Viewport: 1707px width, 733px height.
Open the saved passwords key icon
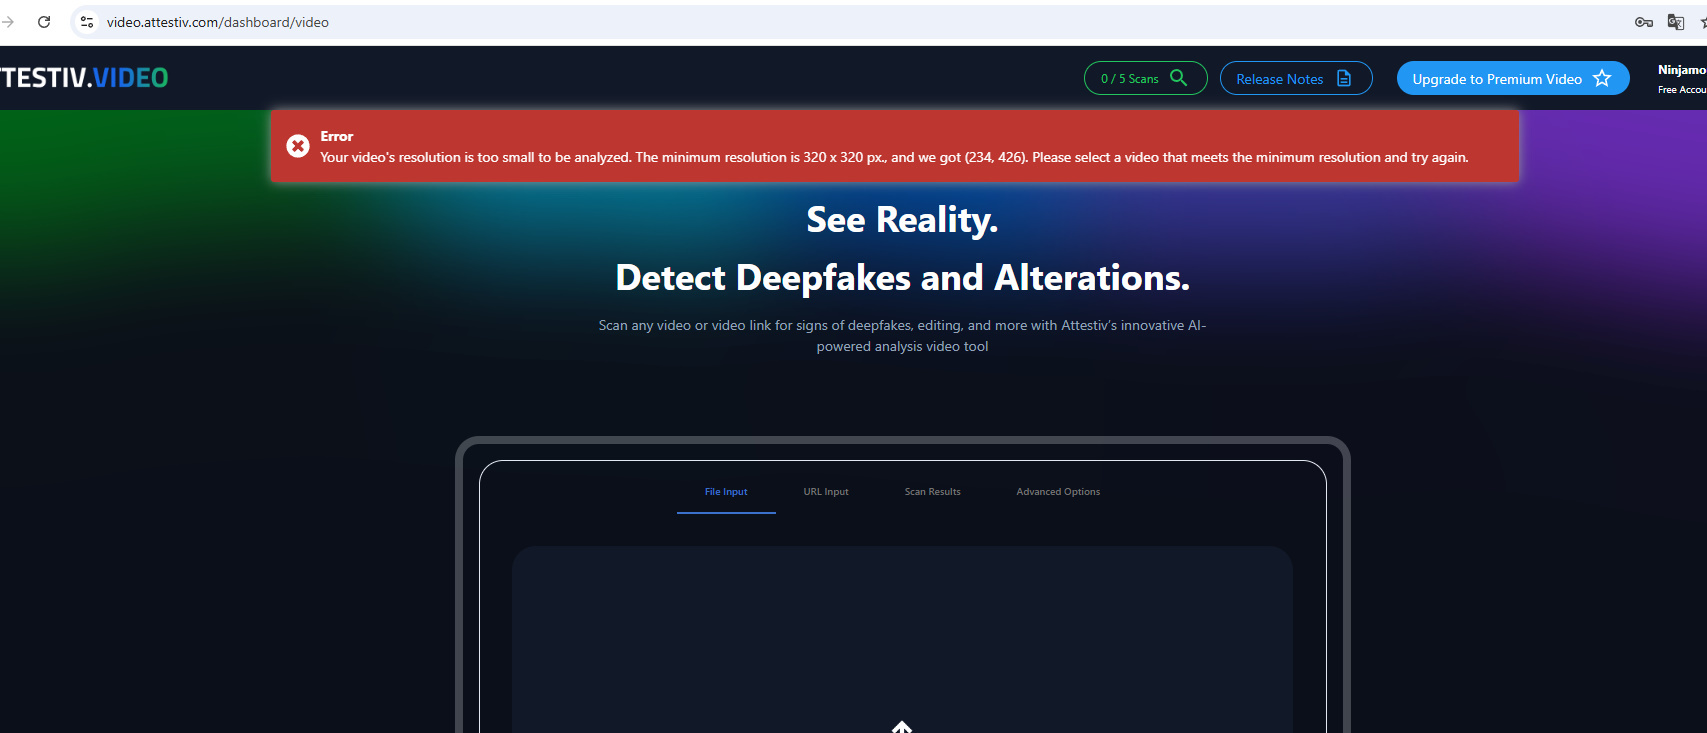1643,22
